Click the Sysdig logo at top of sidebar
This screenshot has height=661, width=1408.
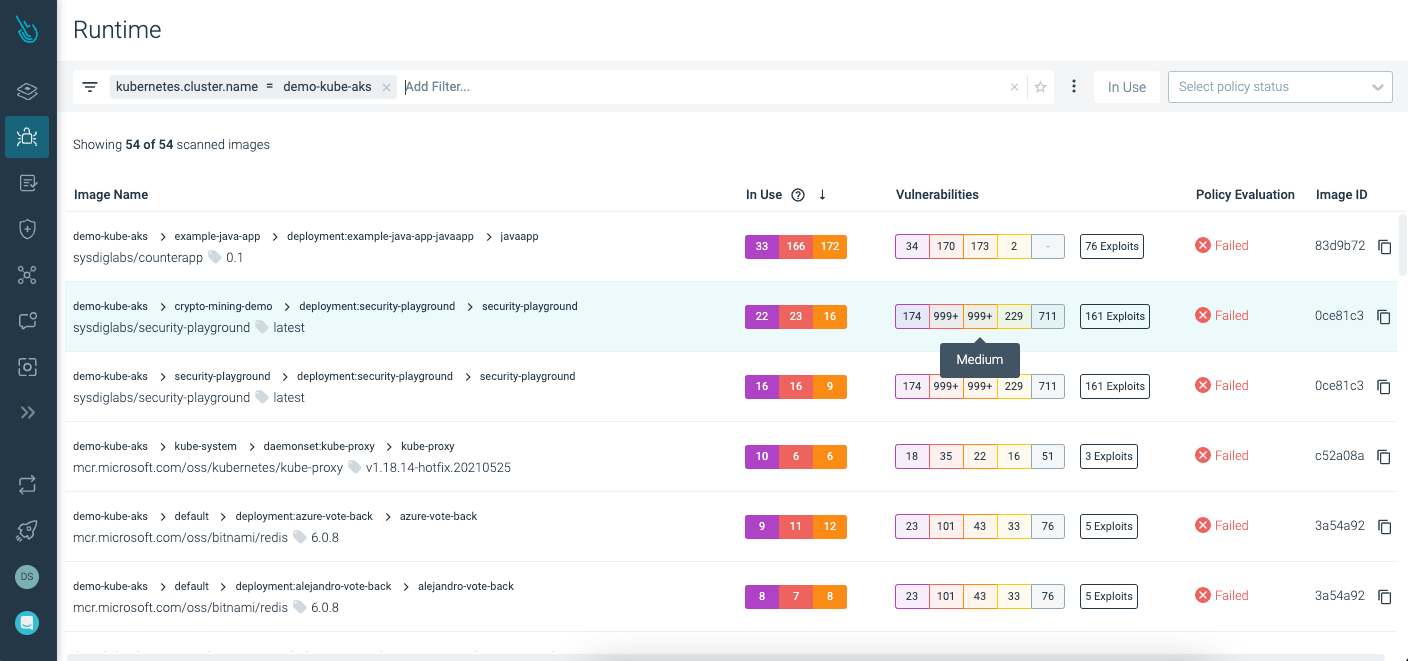26,28
